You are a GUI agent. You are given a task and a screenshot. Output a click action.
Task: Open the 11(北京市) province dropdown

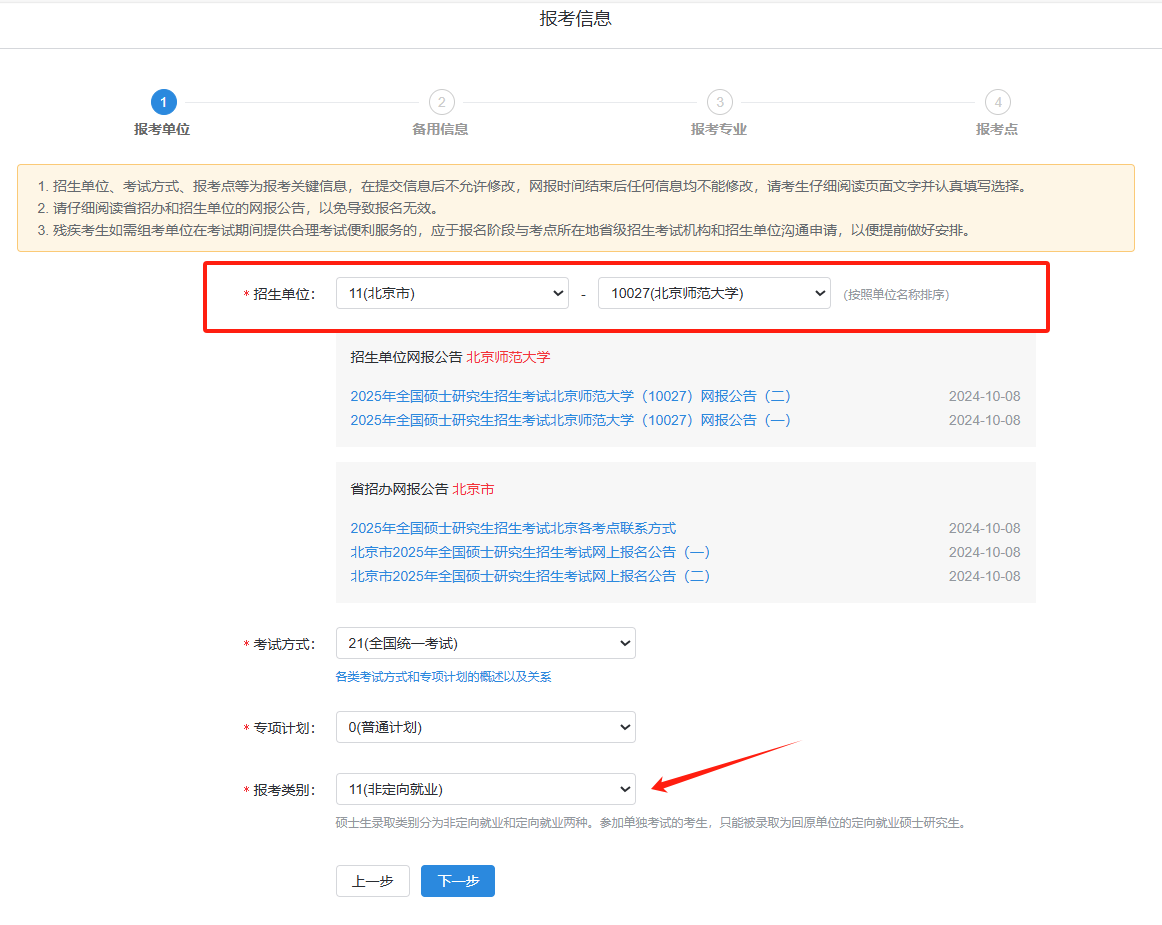click(451, 293)
